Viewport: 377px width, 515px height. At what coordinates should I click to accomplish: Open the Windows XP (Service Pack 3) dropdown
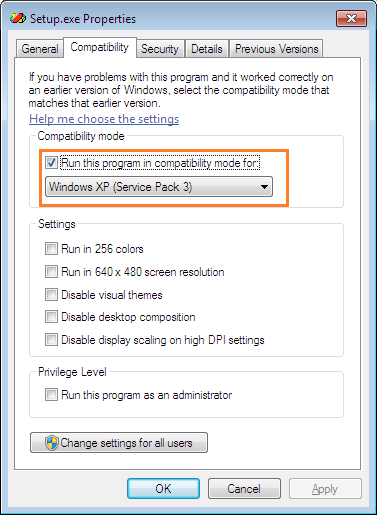click(x=159, y=187)
